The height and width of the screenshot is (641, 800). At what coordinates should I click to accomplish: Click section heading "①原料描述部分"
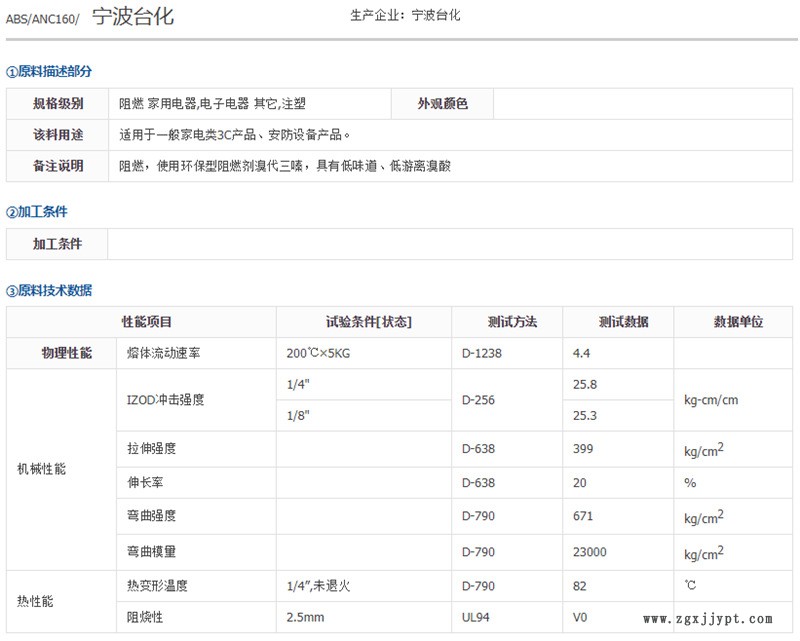[49, 71]
